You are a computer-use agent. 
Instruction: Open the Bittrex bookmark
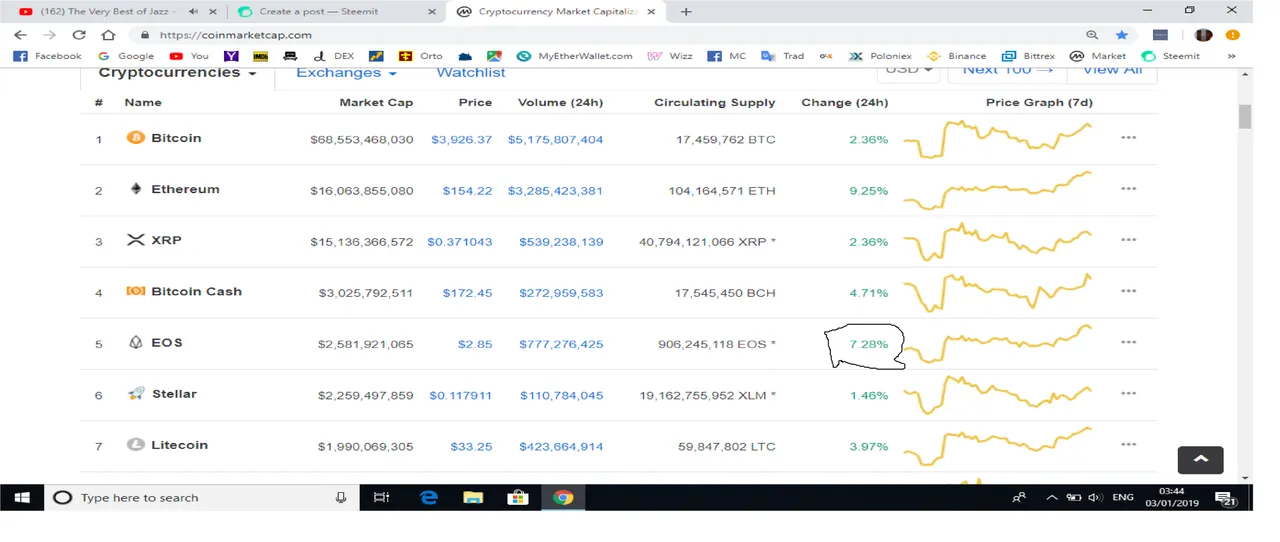click(x=1027, y=56)
